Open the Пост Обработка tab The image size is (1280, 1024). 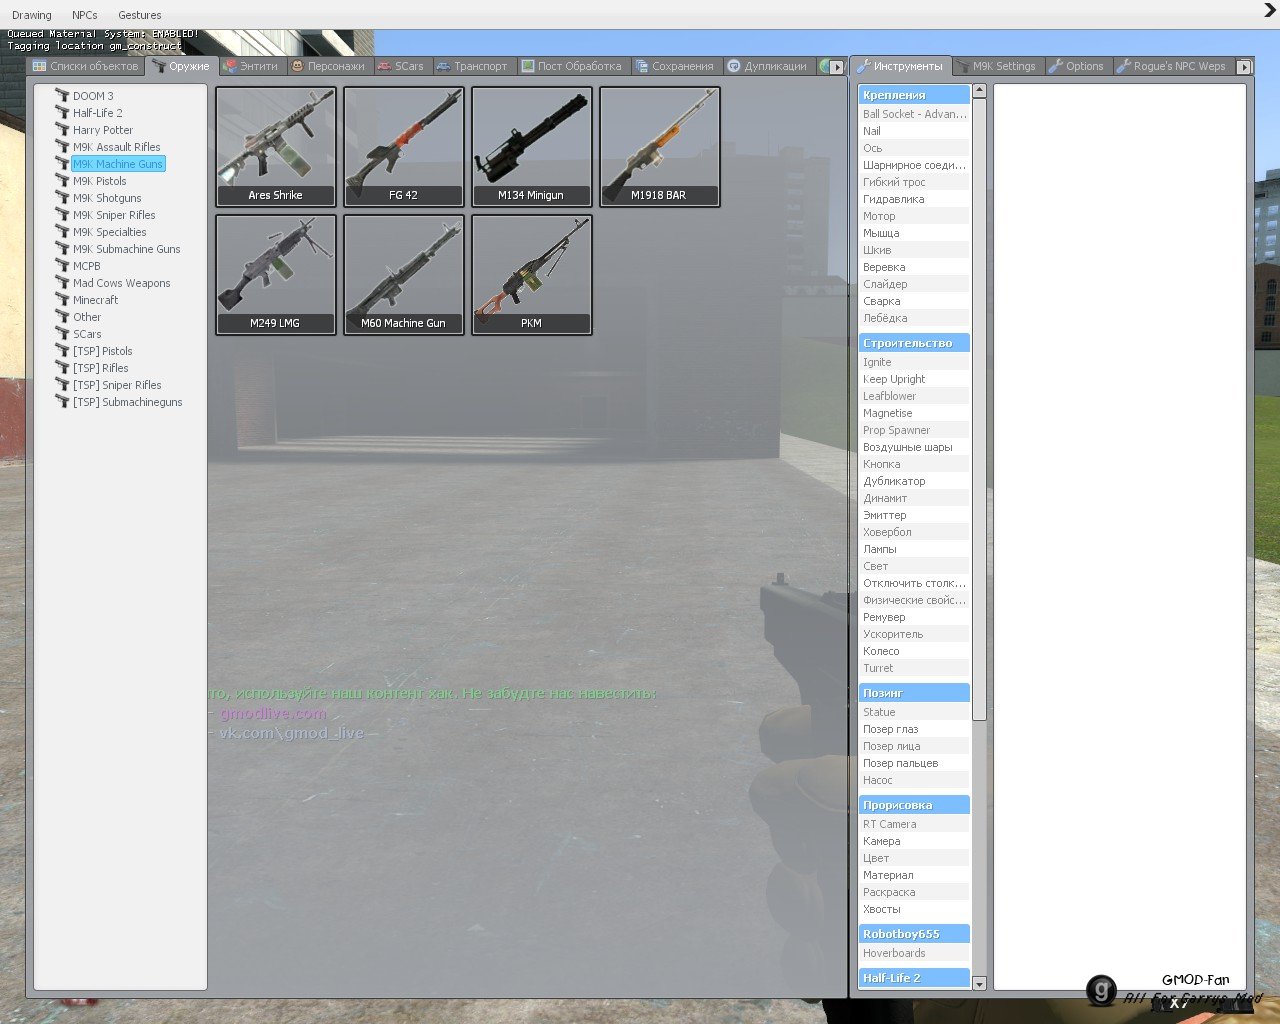click(x=572, y=66)
